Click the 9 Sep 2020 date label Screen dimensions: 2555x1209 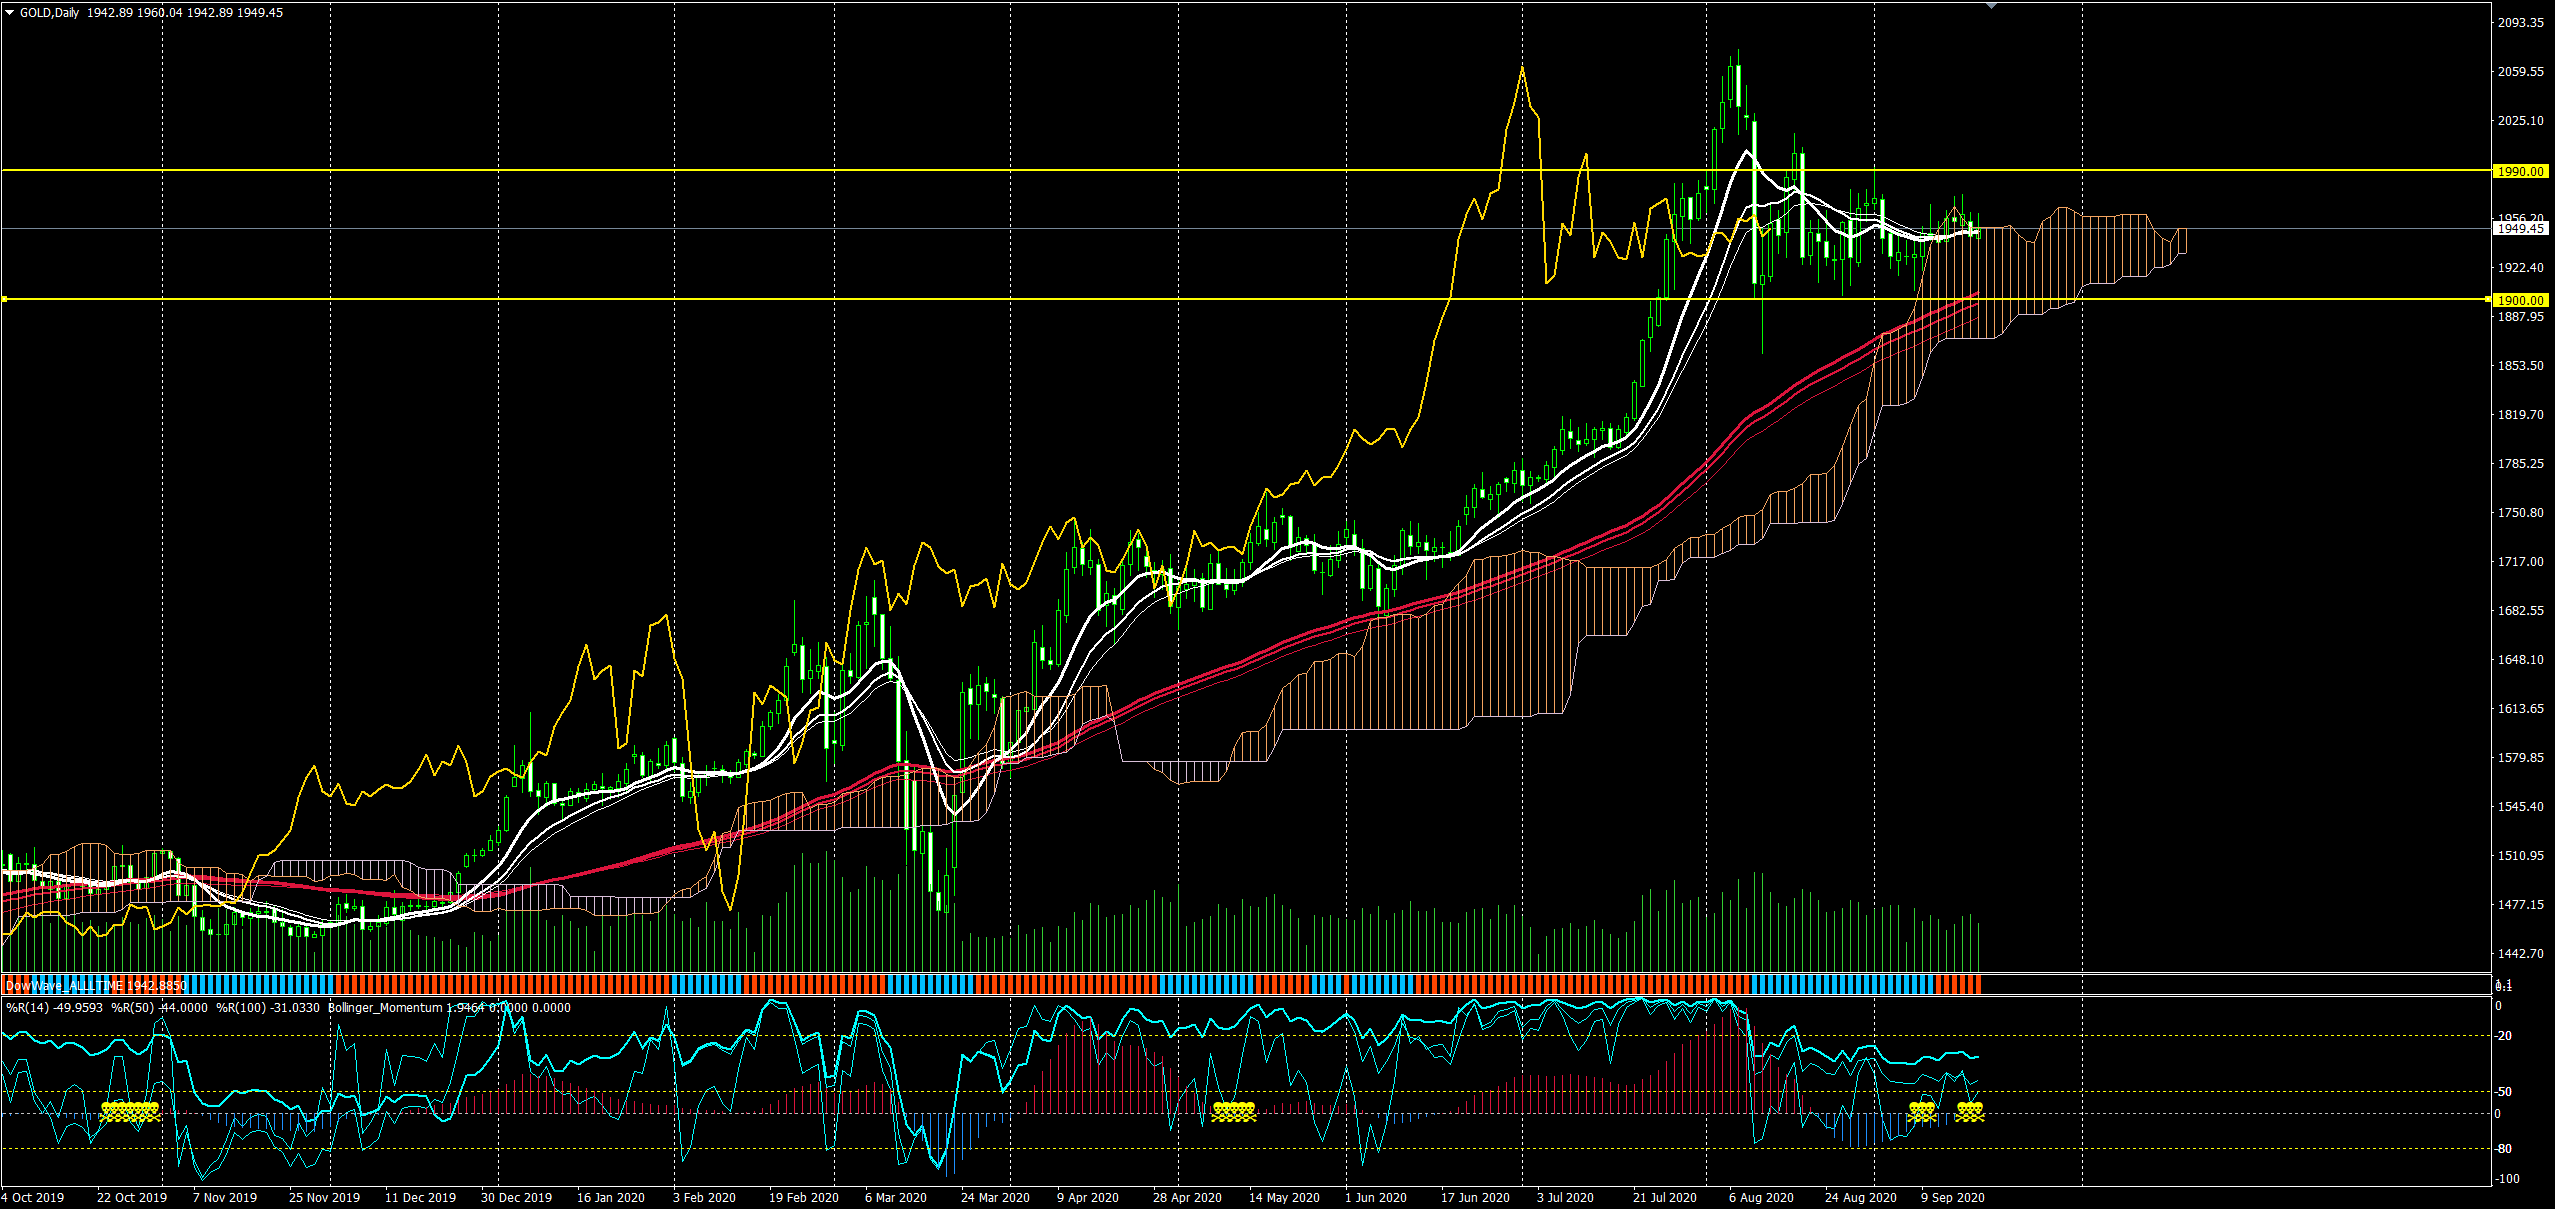click(x=1952, y=1198)
